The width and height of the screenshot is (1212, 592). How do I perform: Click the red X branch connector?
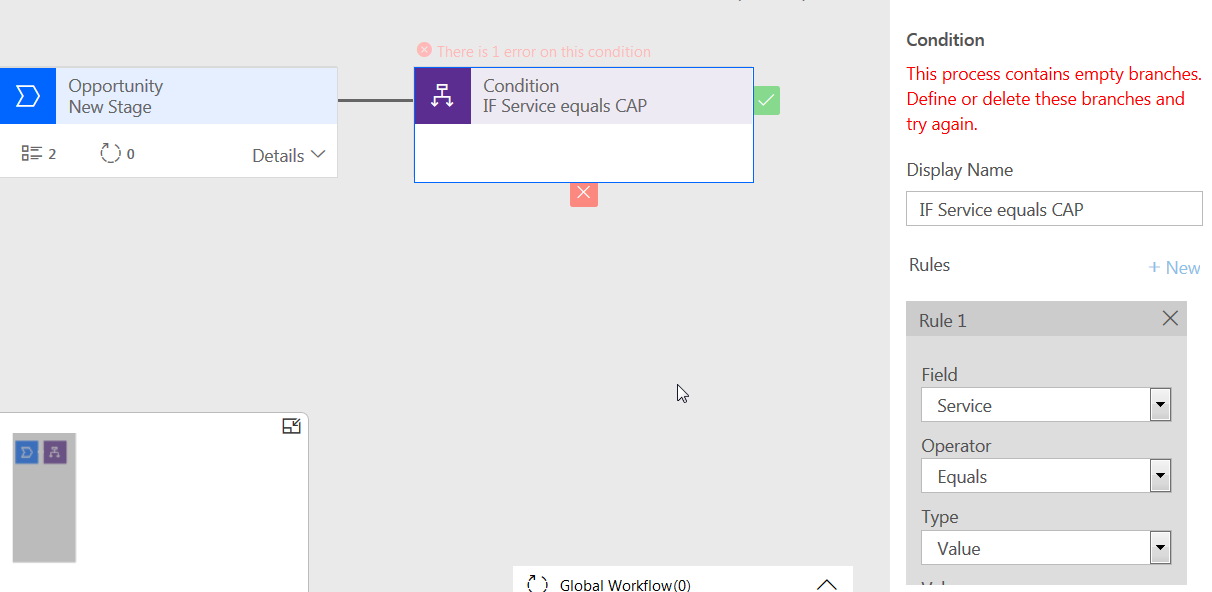point(584,193)
